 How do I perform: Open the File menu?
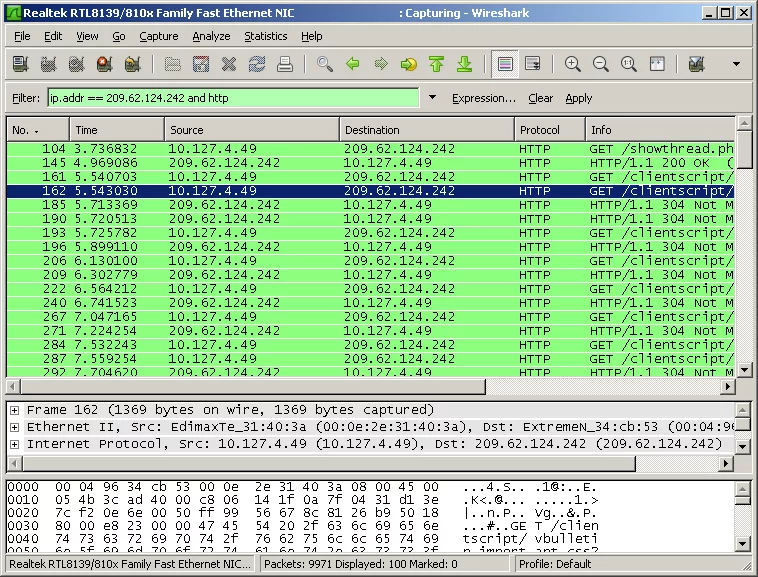(22, 36)
